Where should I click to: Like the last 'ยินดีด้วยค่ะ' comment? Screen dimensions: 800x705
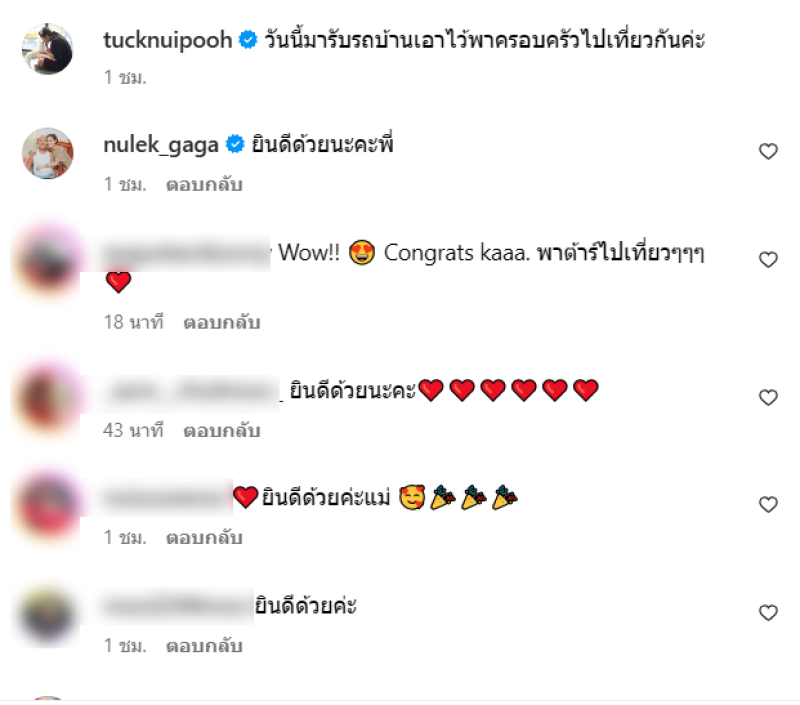coord(768,613)
